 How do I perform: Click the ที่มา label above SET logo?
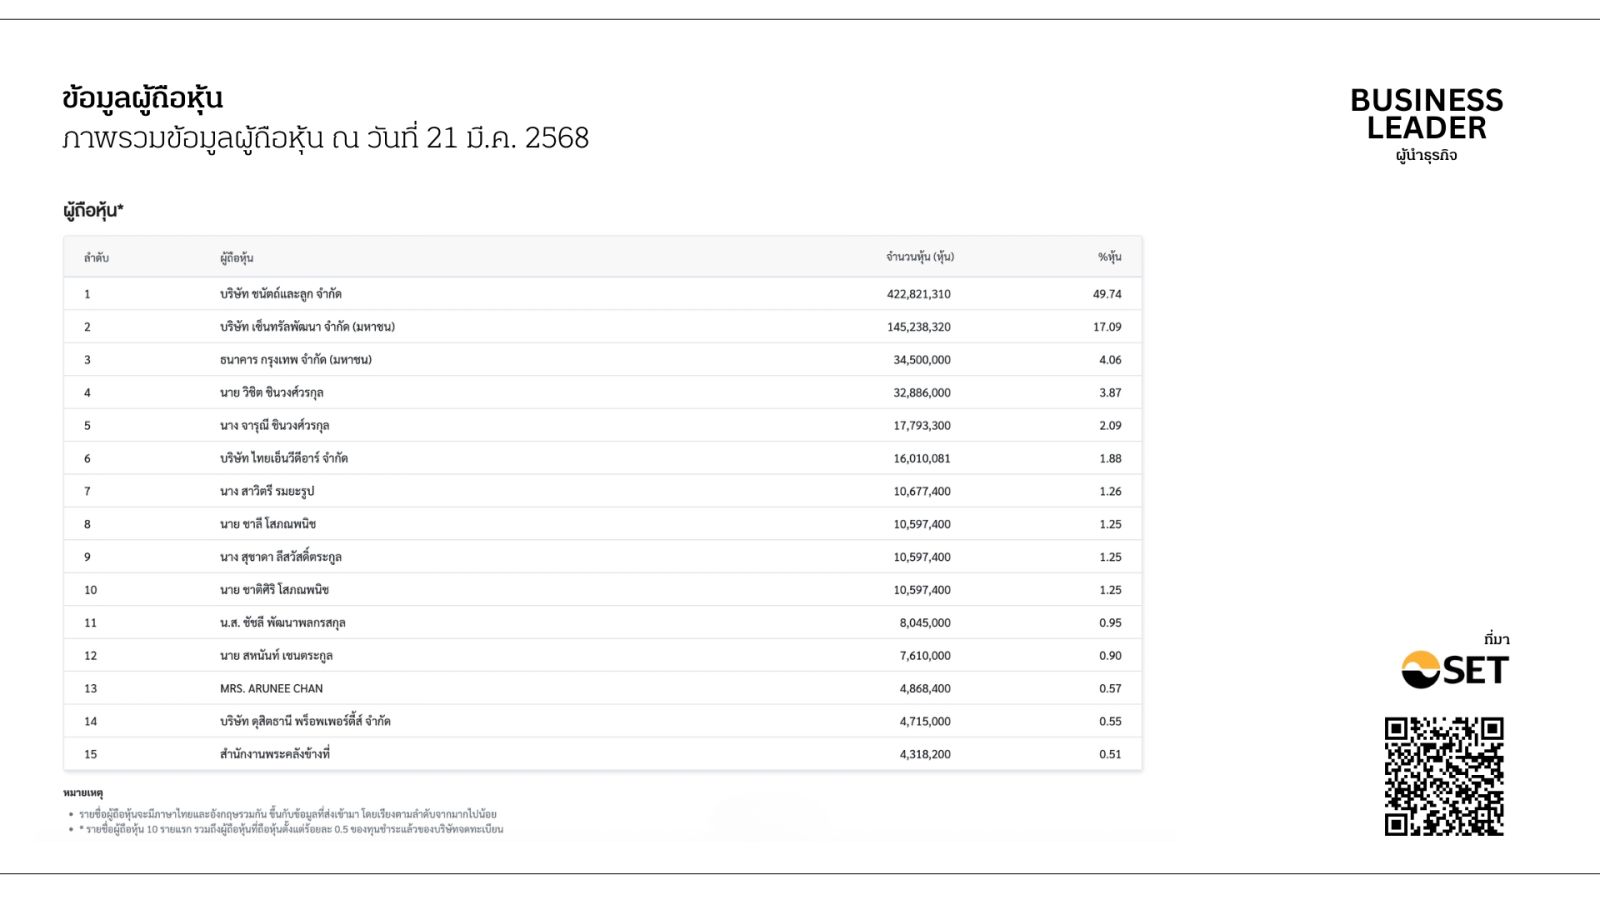(x=1496, y=640)
